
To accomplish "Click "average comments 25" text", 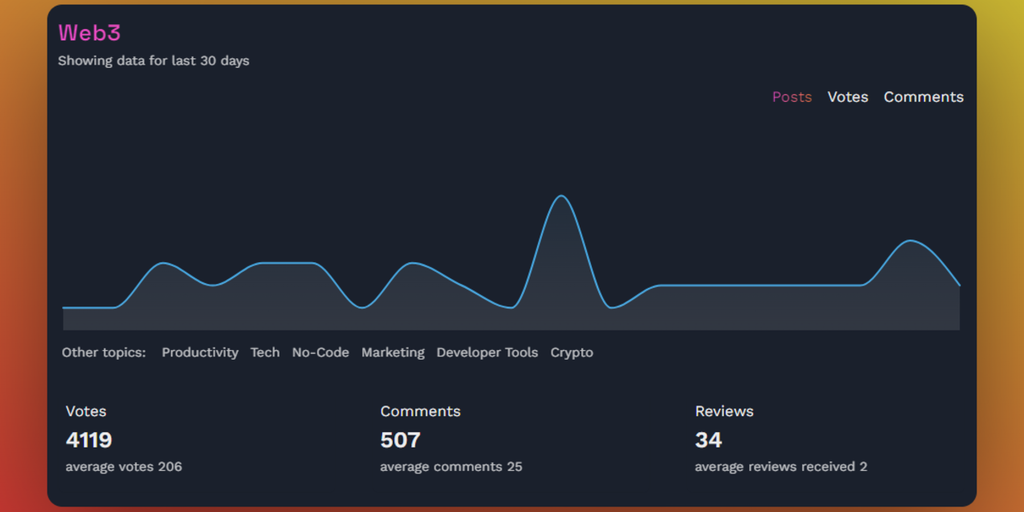I will 451,467.
